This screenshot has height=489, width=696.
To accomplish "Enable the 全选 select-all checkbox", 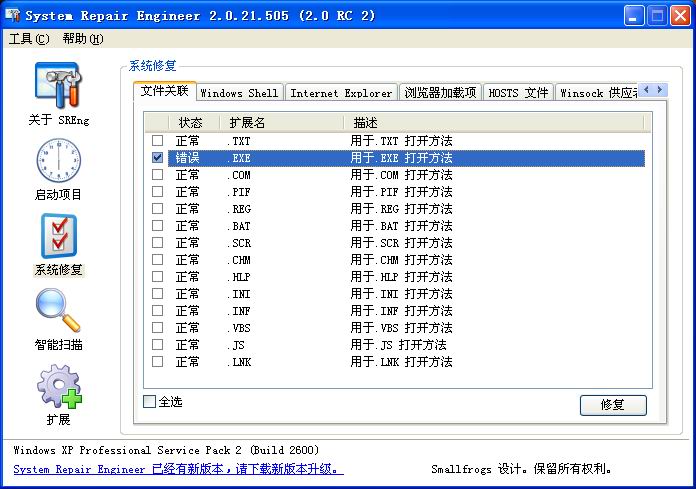I will pyautogui.click(x=149, y=402).
